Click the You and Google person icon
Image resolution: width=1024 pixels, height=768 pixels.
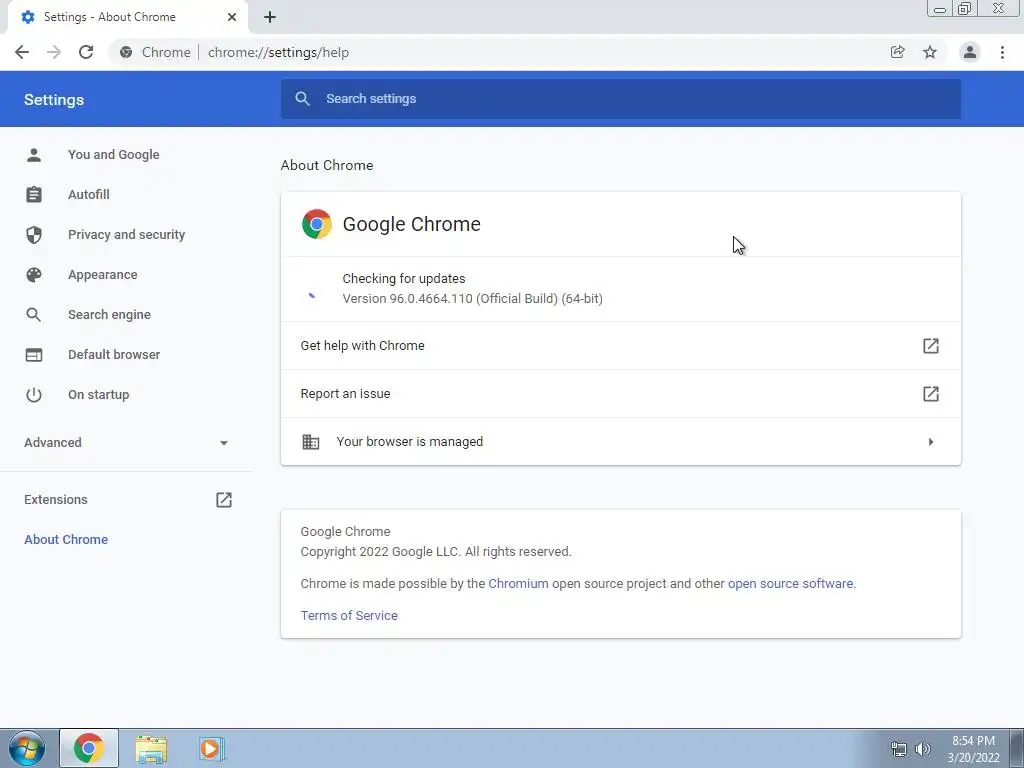point(34,155)
